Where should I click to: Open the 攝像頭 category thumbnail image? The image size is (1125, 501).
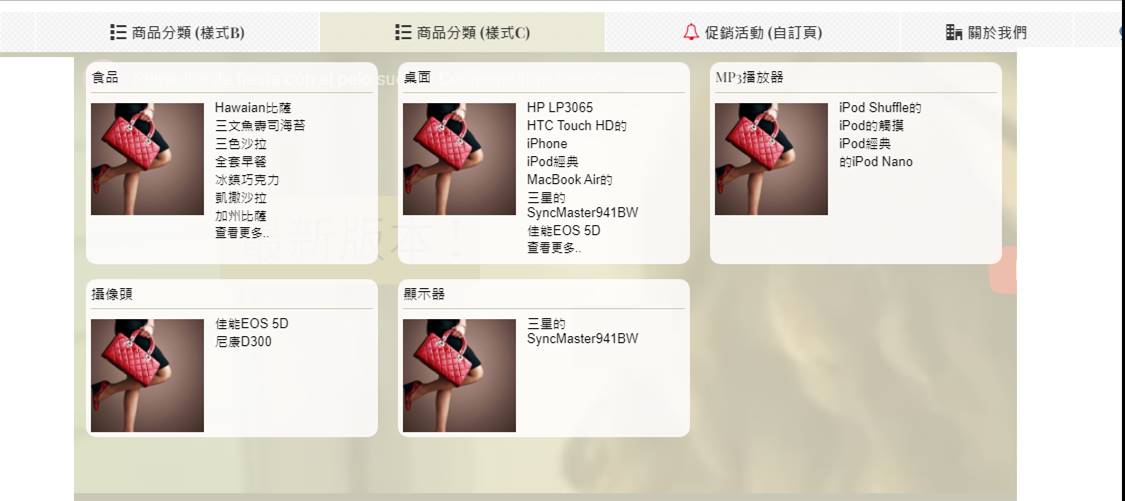pyautogui.click(x=147, y=375)
